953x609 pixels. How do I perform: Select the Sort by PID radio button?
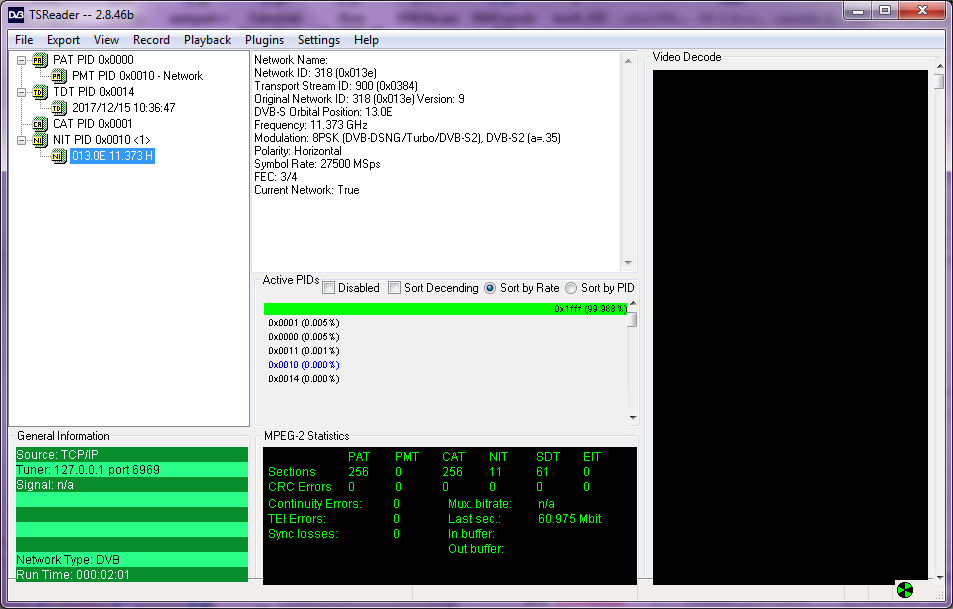pyautogui.click(x=571, y=288)
